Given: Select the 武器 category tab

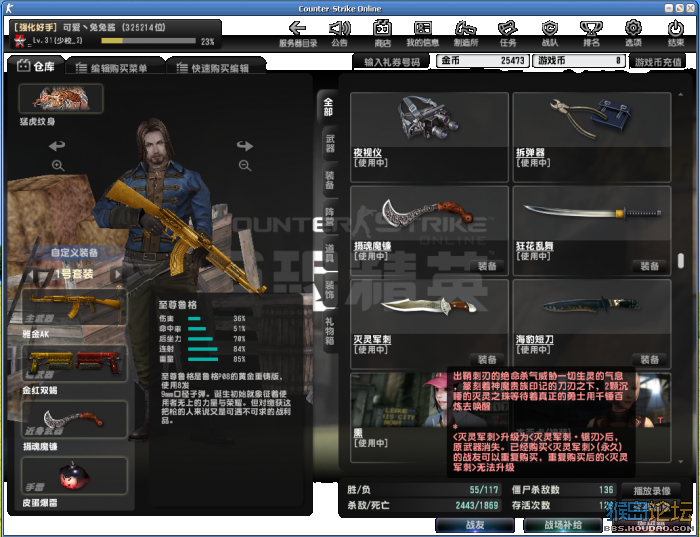Looking at the screenshot, I should [330, 144].
